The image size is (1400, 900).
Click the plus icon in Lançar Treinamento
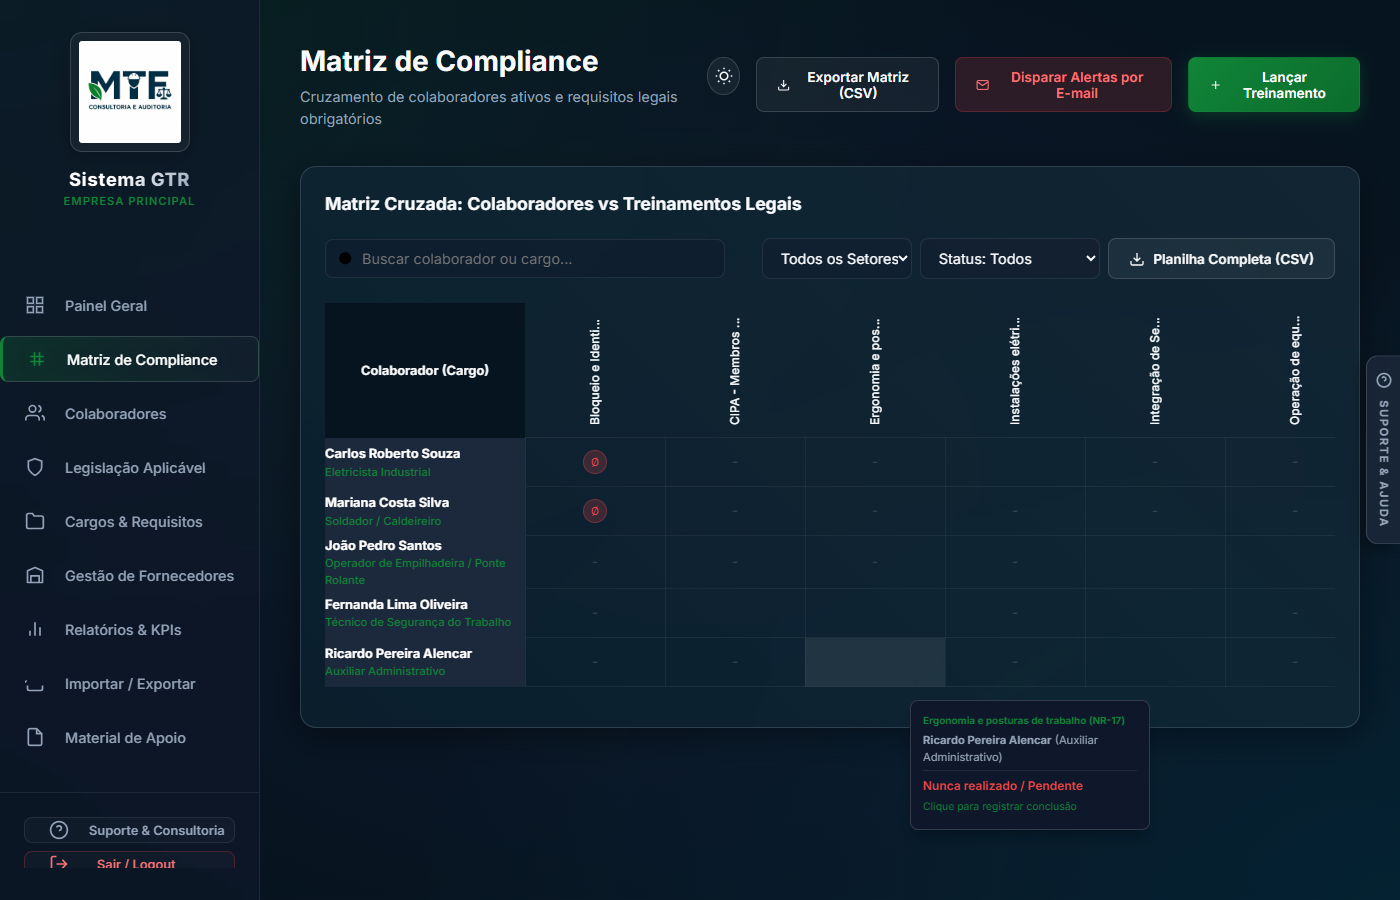[1216, 85]
